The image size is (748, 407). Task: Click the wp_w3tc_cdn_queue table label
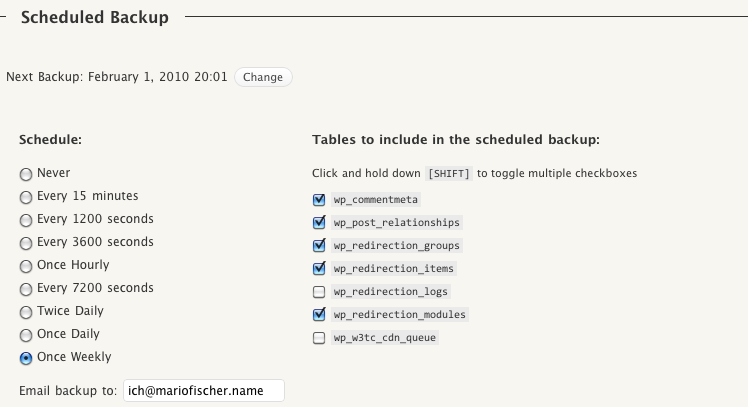coord(385,338)
